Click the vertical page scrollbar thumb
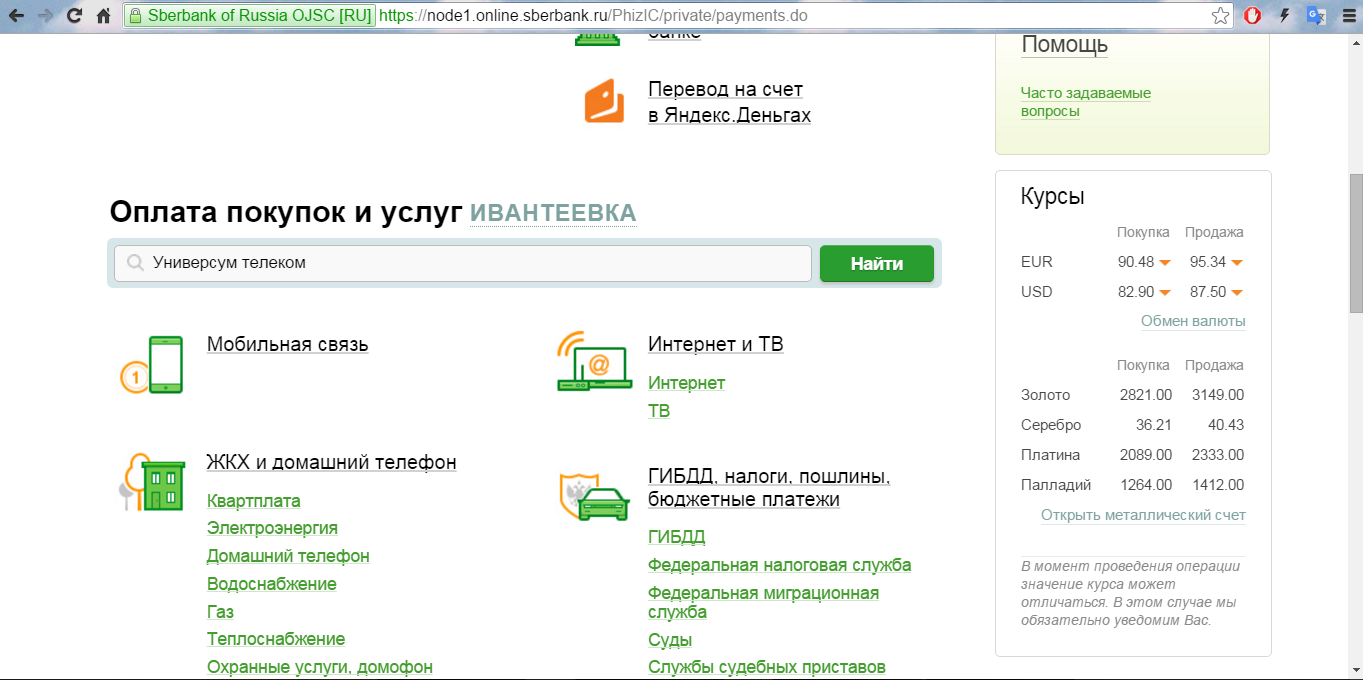The width and height of the screenshot is (1363, 680). [1355, 243]
